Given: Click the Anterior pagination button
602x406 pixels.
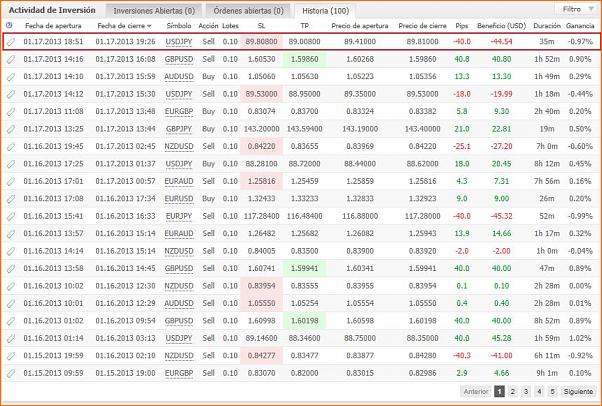Looking at the screenshot, I should tap(476, 391).
